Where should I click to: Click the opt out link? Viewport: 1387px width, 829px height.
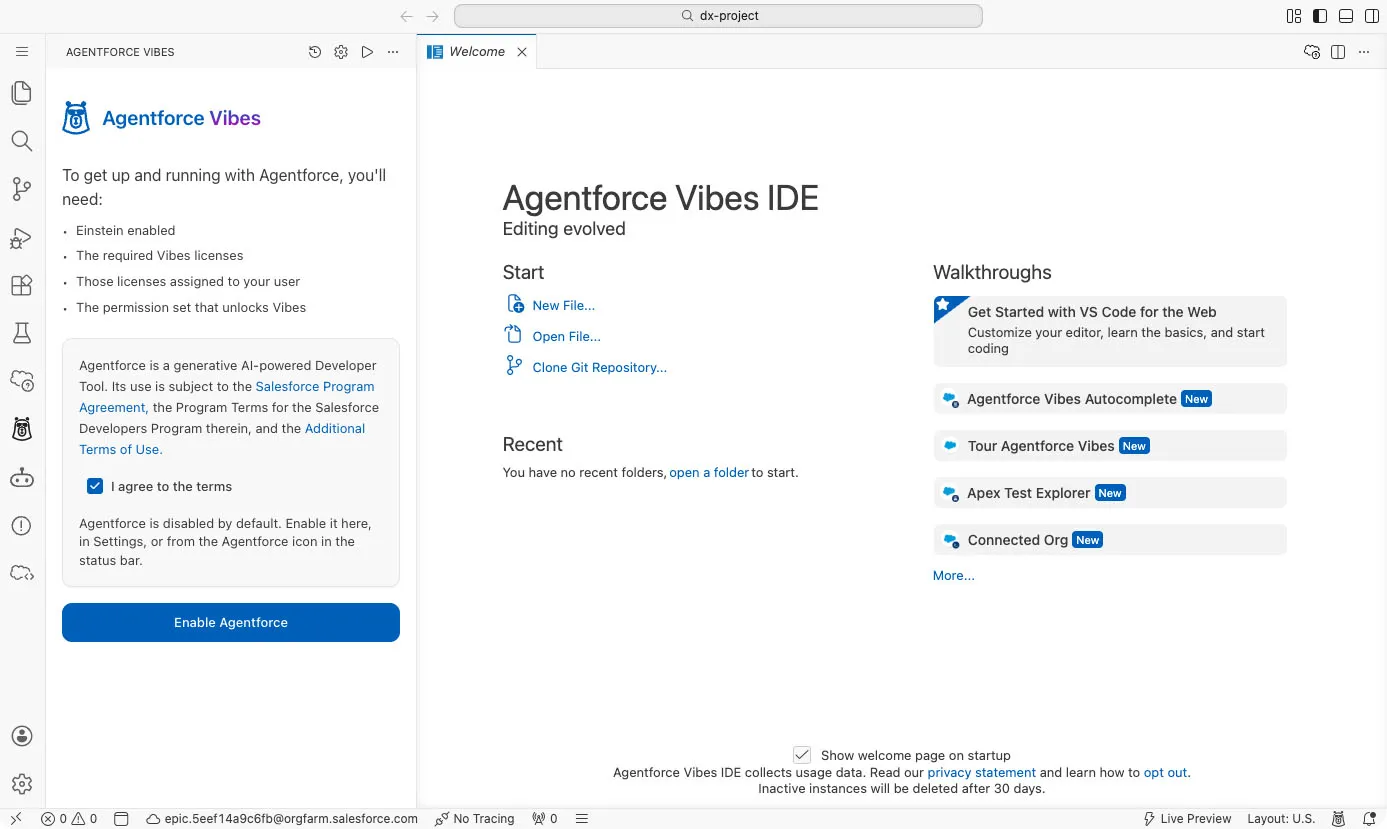click(1166, 772)
